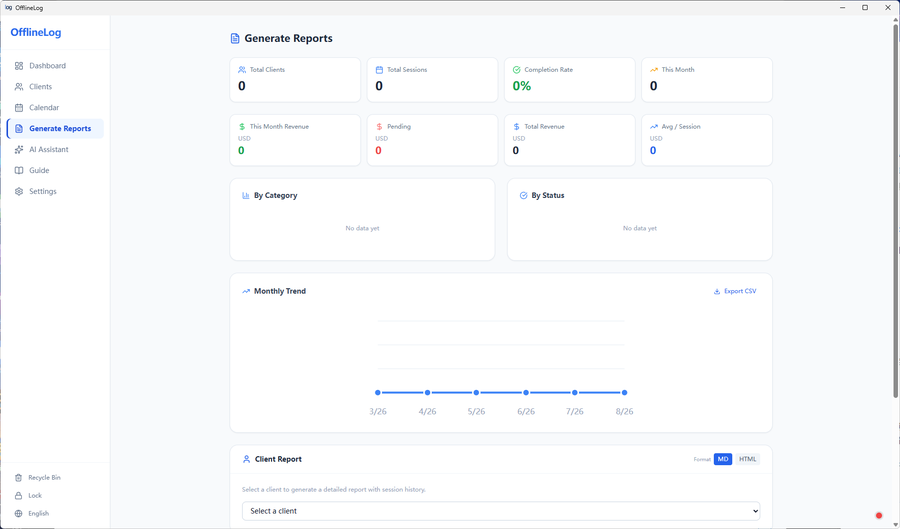Switch report format to MD
Image resolution: width=900 pixels, height=529 pixels.
(x=723, y=459)
